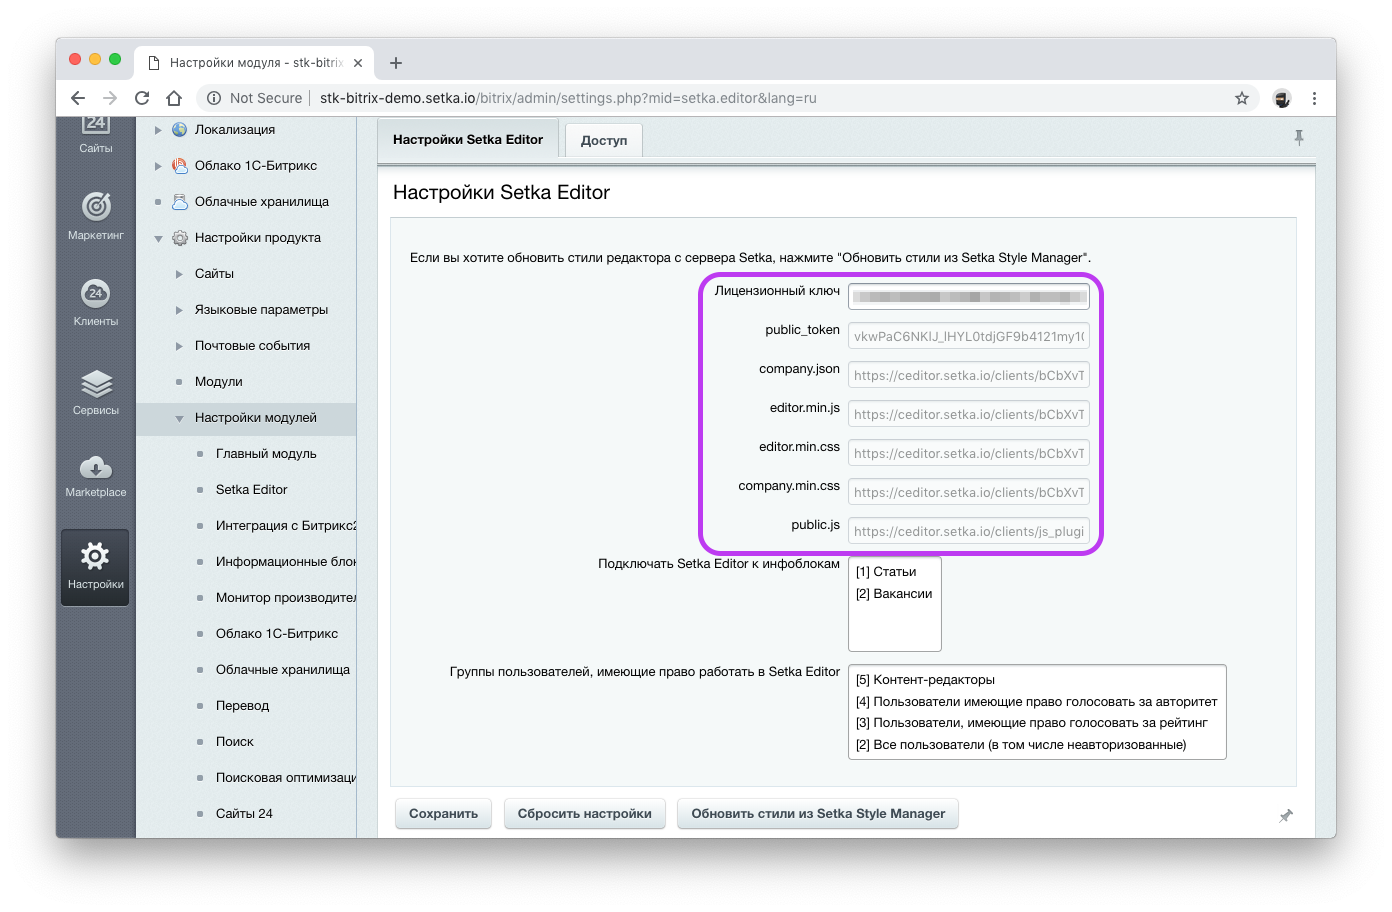Image resolution: width=1392 pixels, height=912 pixels.
Task: Click Обновить стили из Setka Style Manager
Action: coord(817,813)
